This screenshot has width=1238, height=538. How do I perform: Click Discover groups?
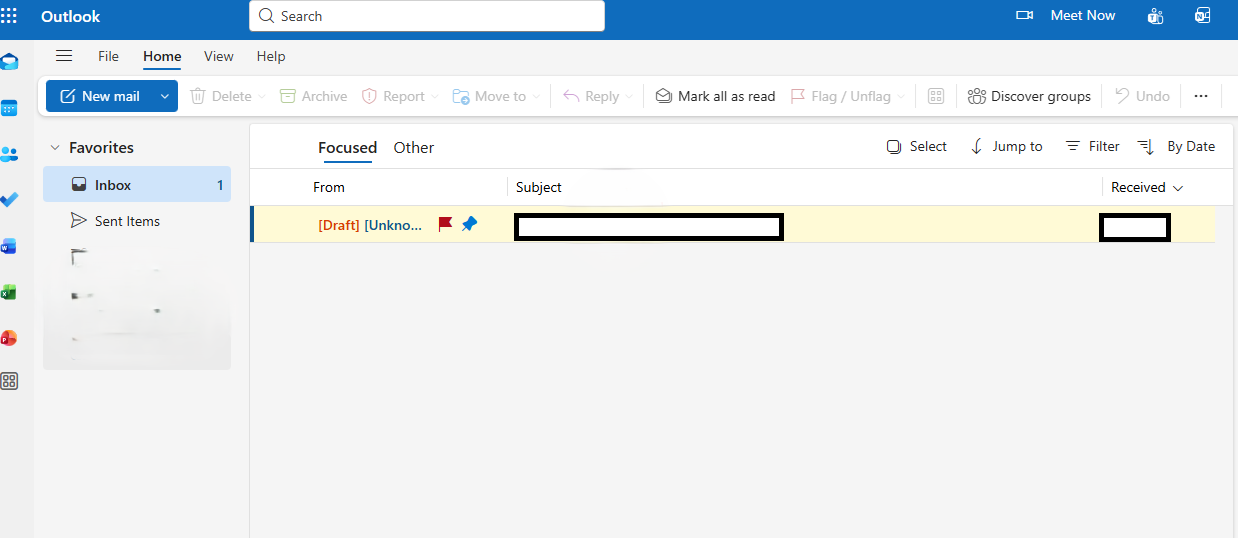1029,96
